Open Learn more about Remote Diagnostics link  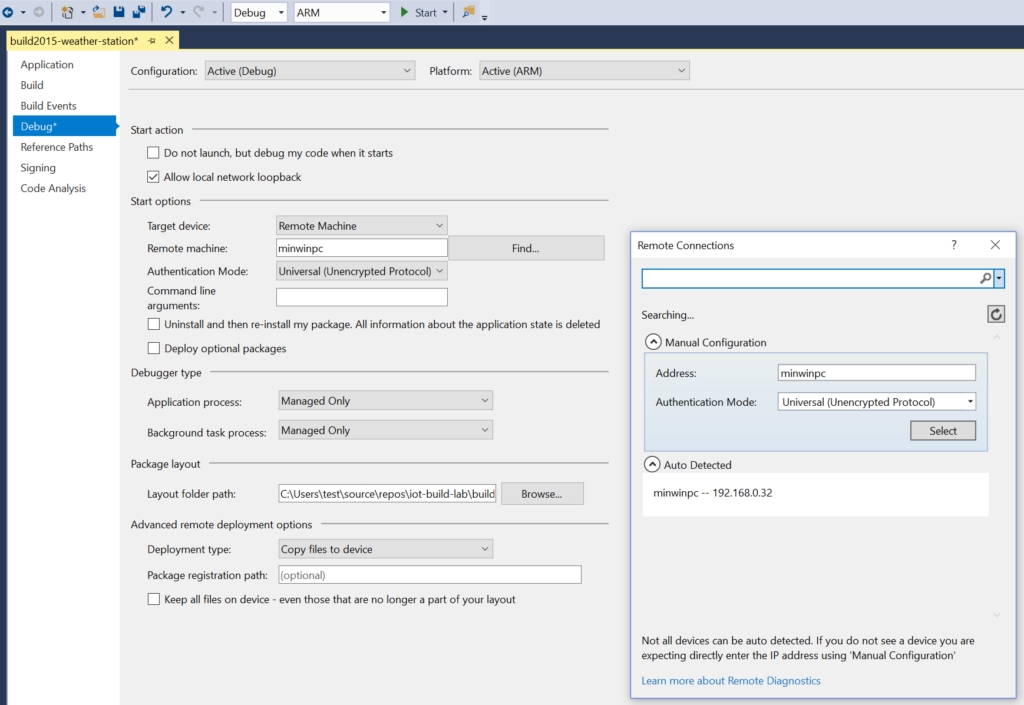731,680
